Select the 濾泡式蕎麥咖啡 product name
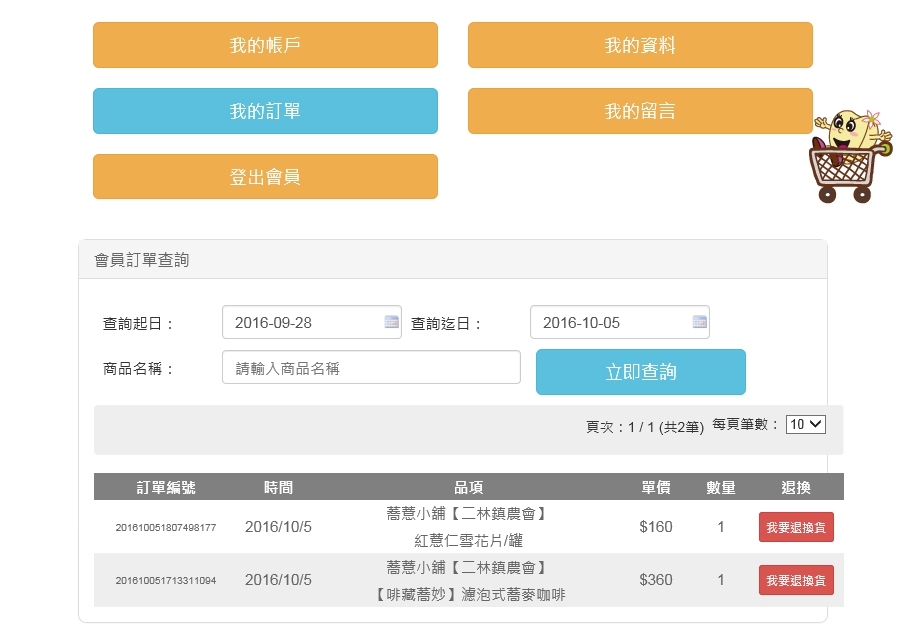The height and width of the screenshot is (631, 906). (468, 594)
